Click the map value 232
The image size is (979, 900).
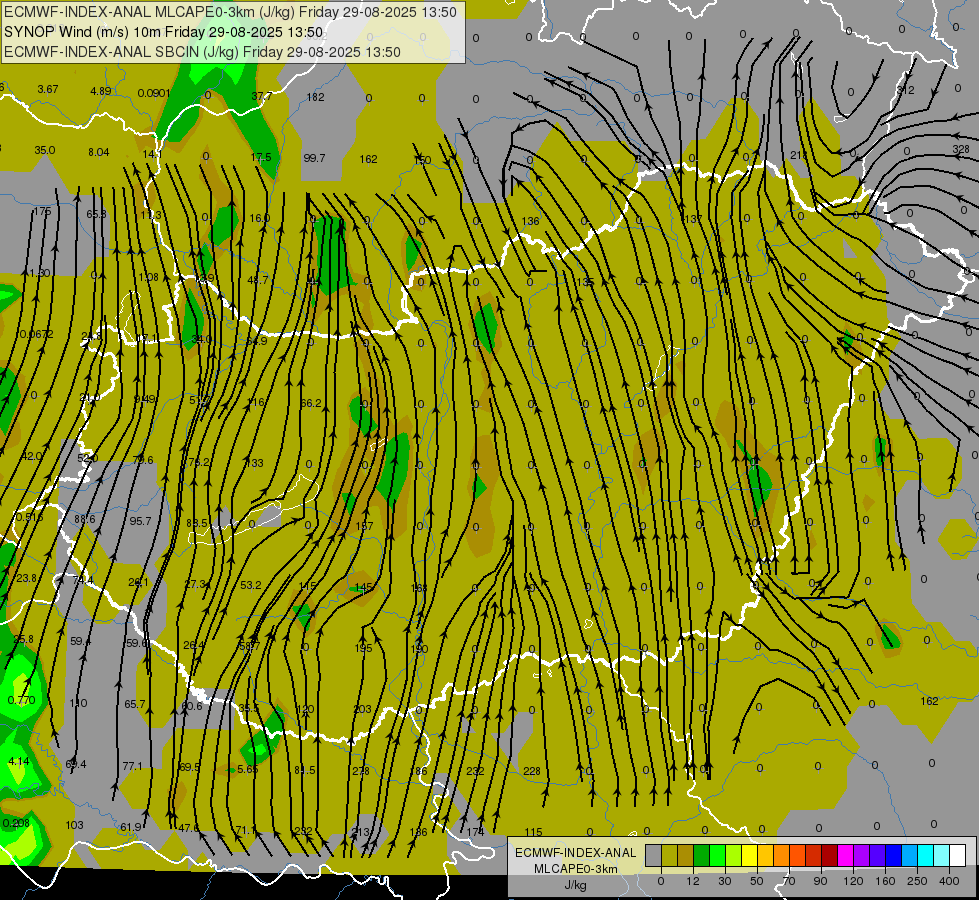coord(475,771)
